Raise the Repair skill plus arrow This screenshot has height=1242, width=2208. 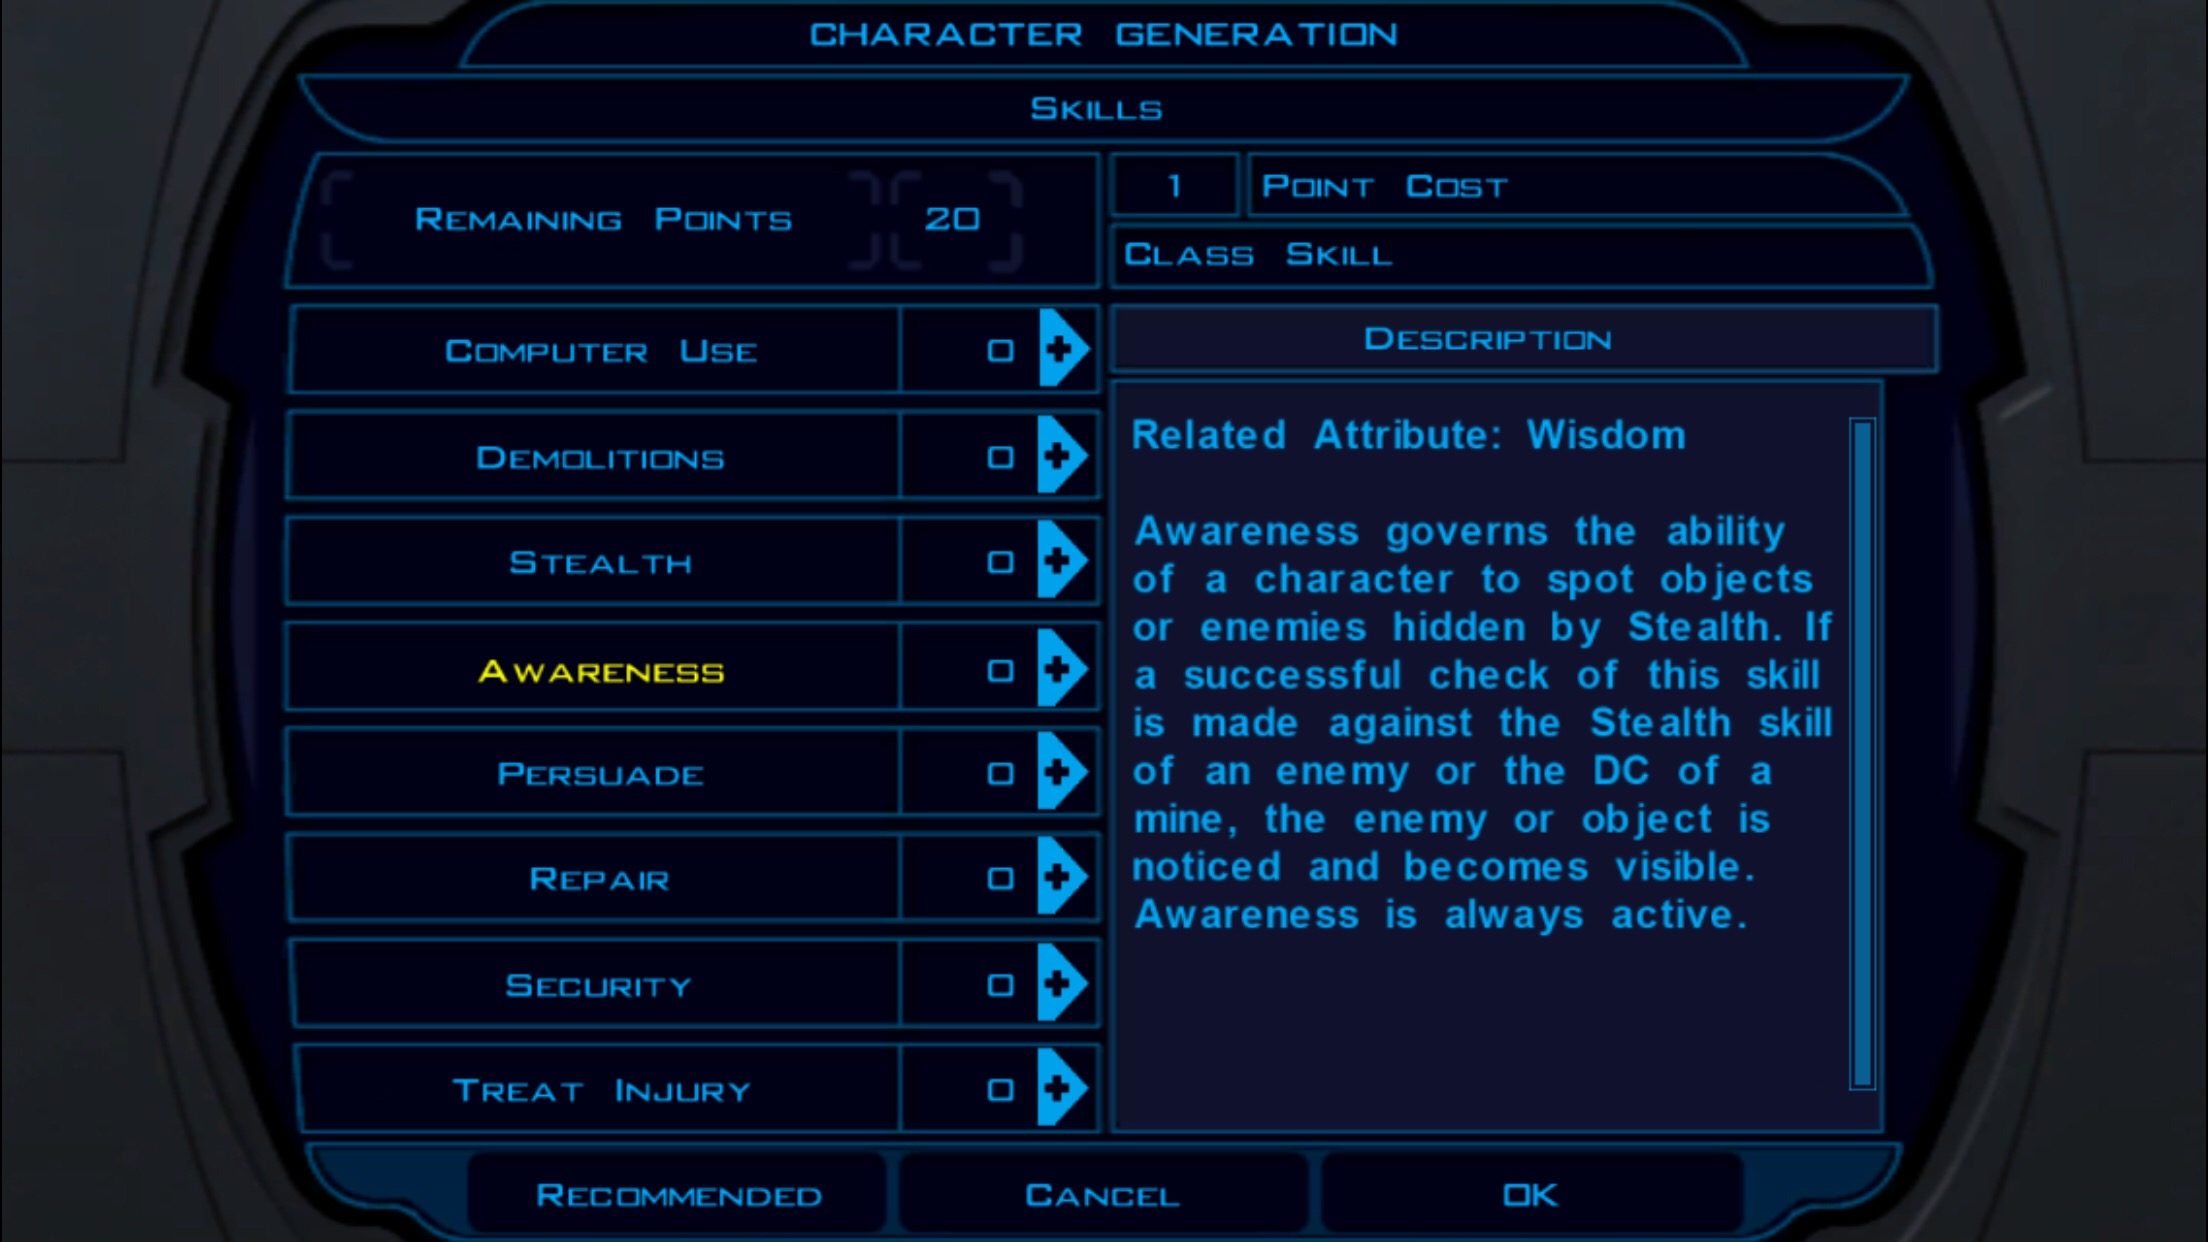tap(1064, 876)
